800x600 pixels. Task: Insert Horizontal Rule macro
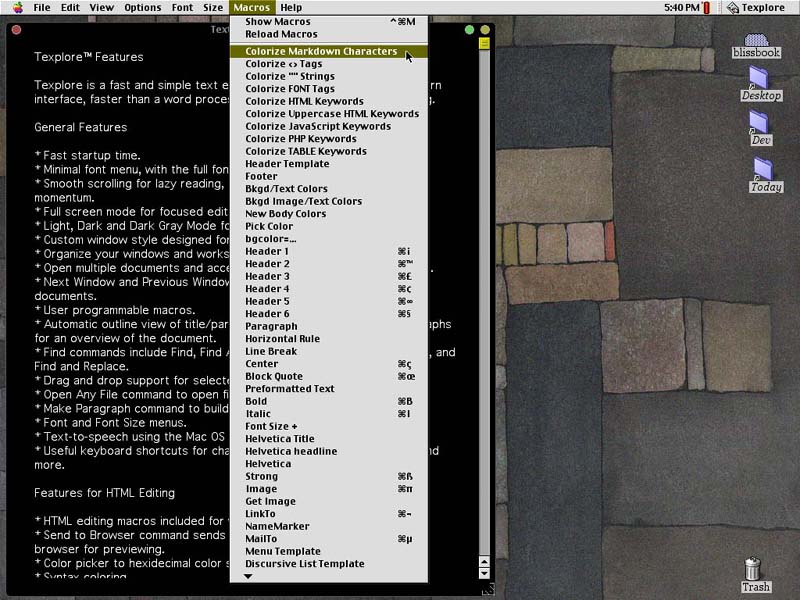(x=329, y=339)
